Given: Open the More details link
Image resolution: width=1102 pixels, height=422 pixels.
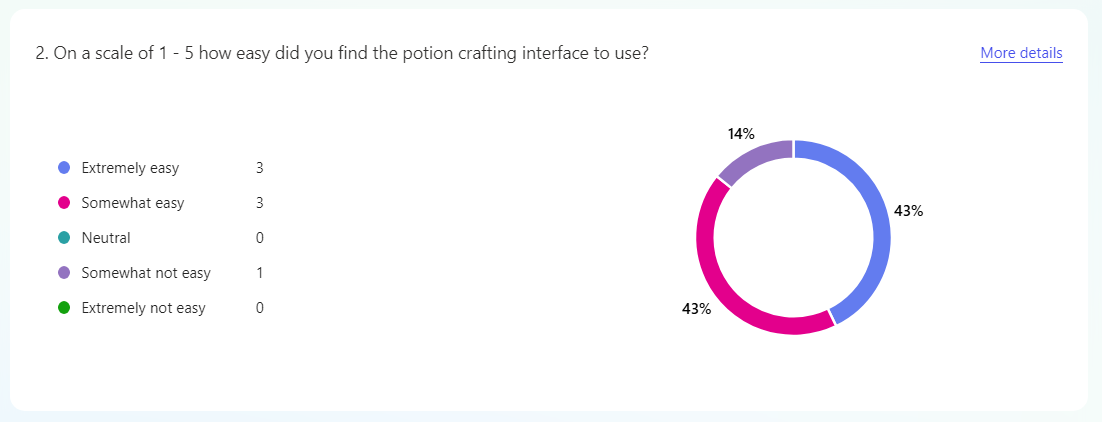Looking at the screenshot, I should point(1021,53).
